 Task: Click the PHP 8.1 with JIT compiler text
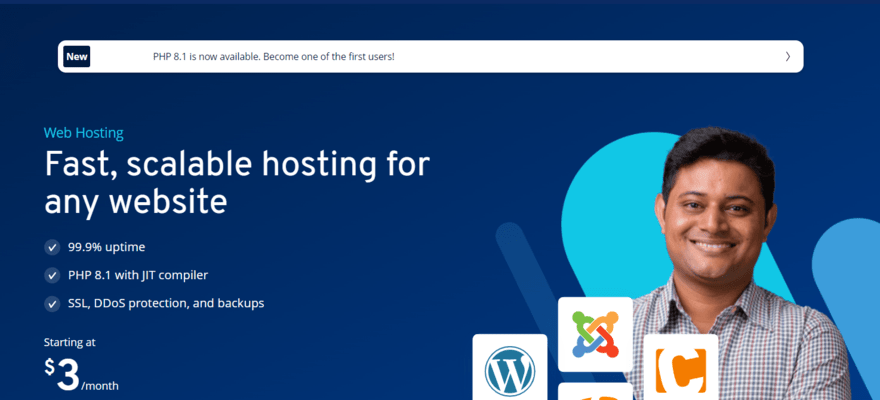click(138, 275)
